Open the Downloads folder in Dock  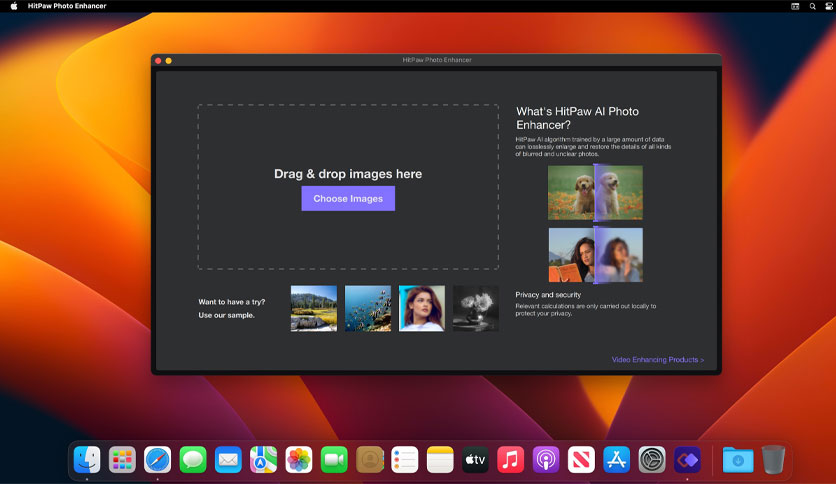[738, 459]
